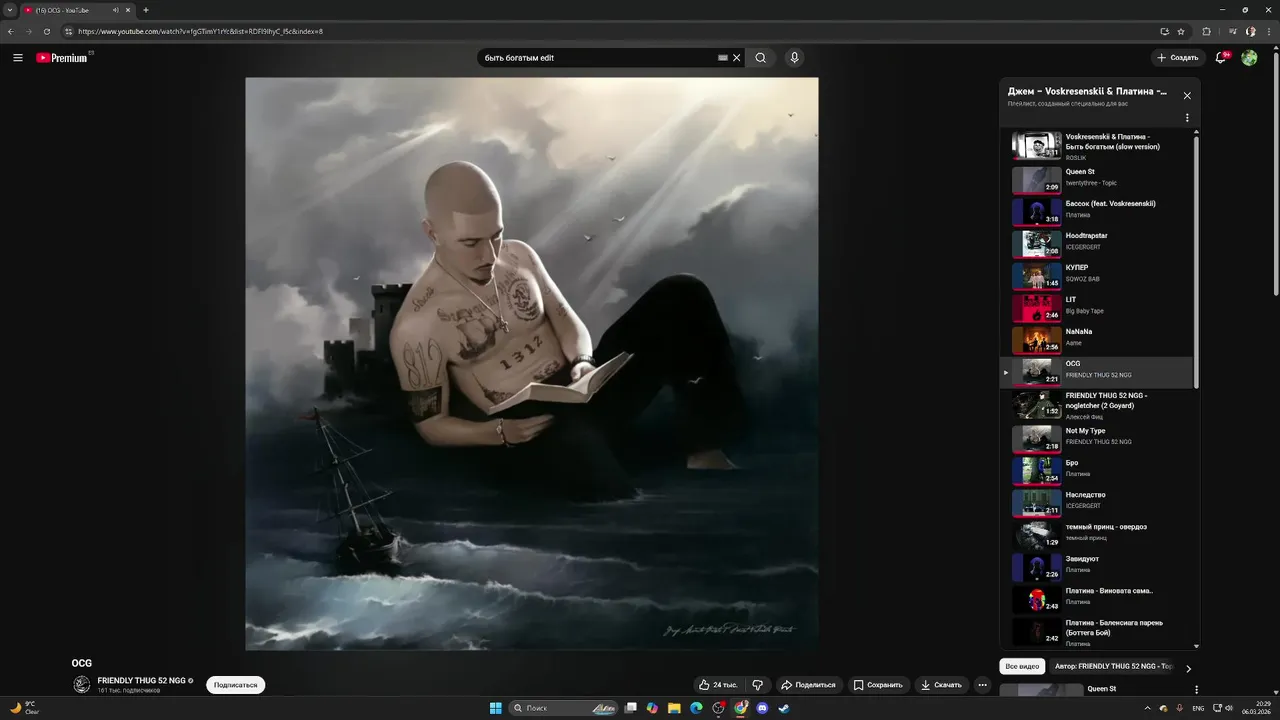
Task: Open Steam from the taskbar
Action: coord(784,708)
